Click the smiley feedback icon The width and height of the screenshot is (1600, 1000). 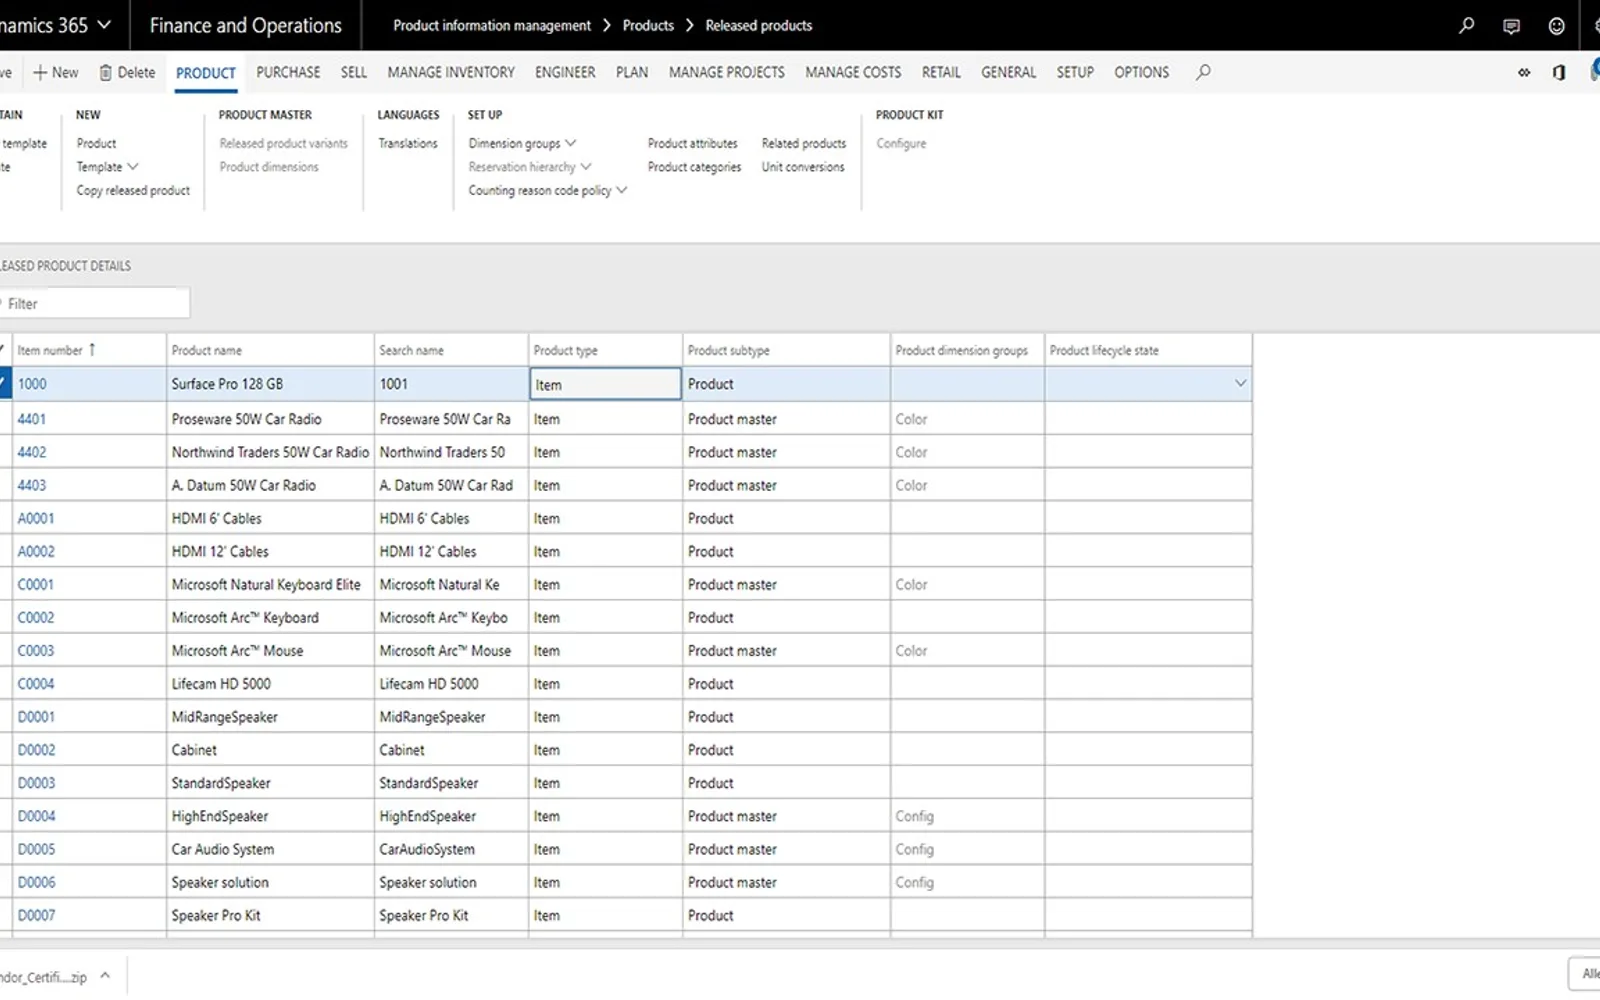pyautogui.click(x=1556, y=26)
